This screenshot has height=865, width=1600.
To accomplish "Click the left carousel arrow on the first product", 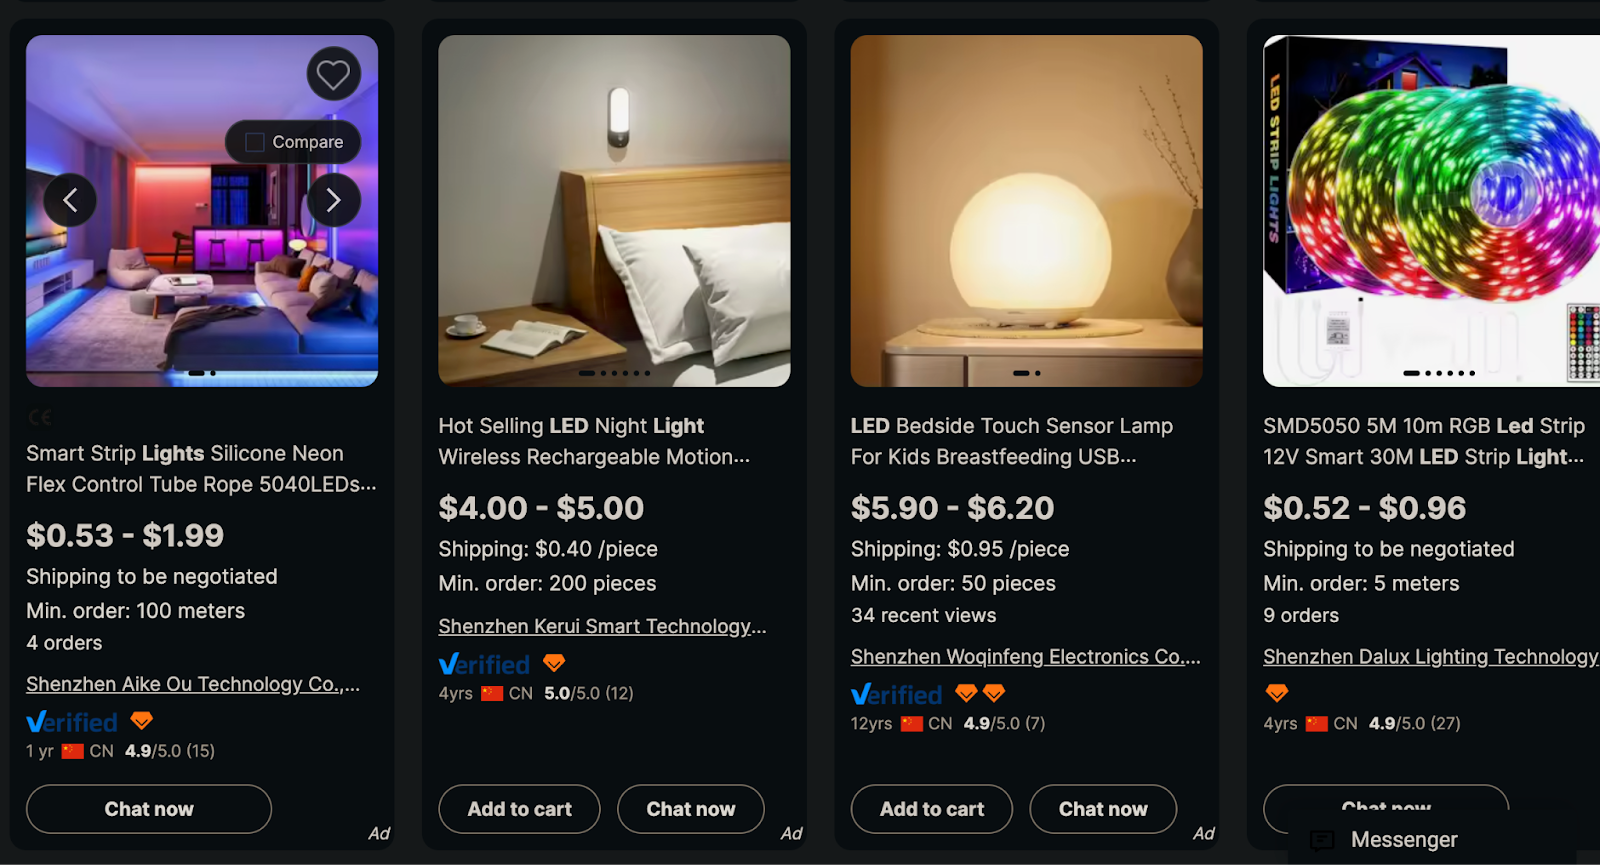I will (x=71, y=200).
